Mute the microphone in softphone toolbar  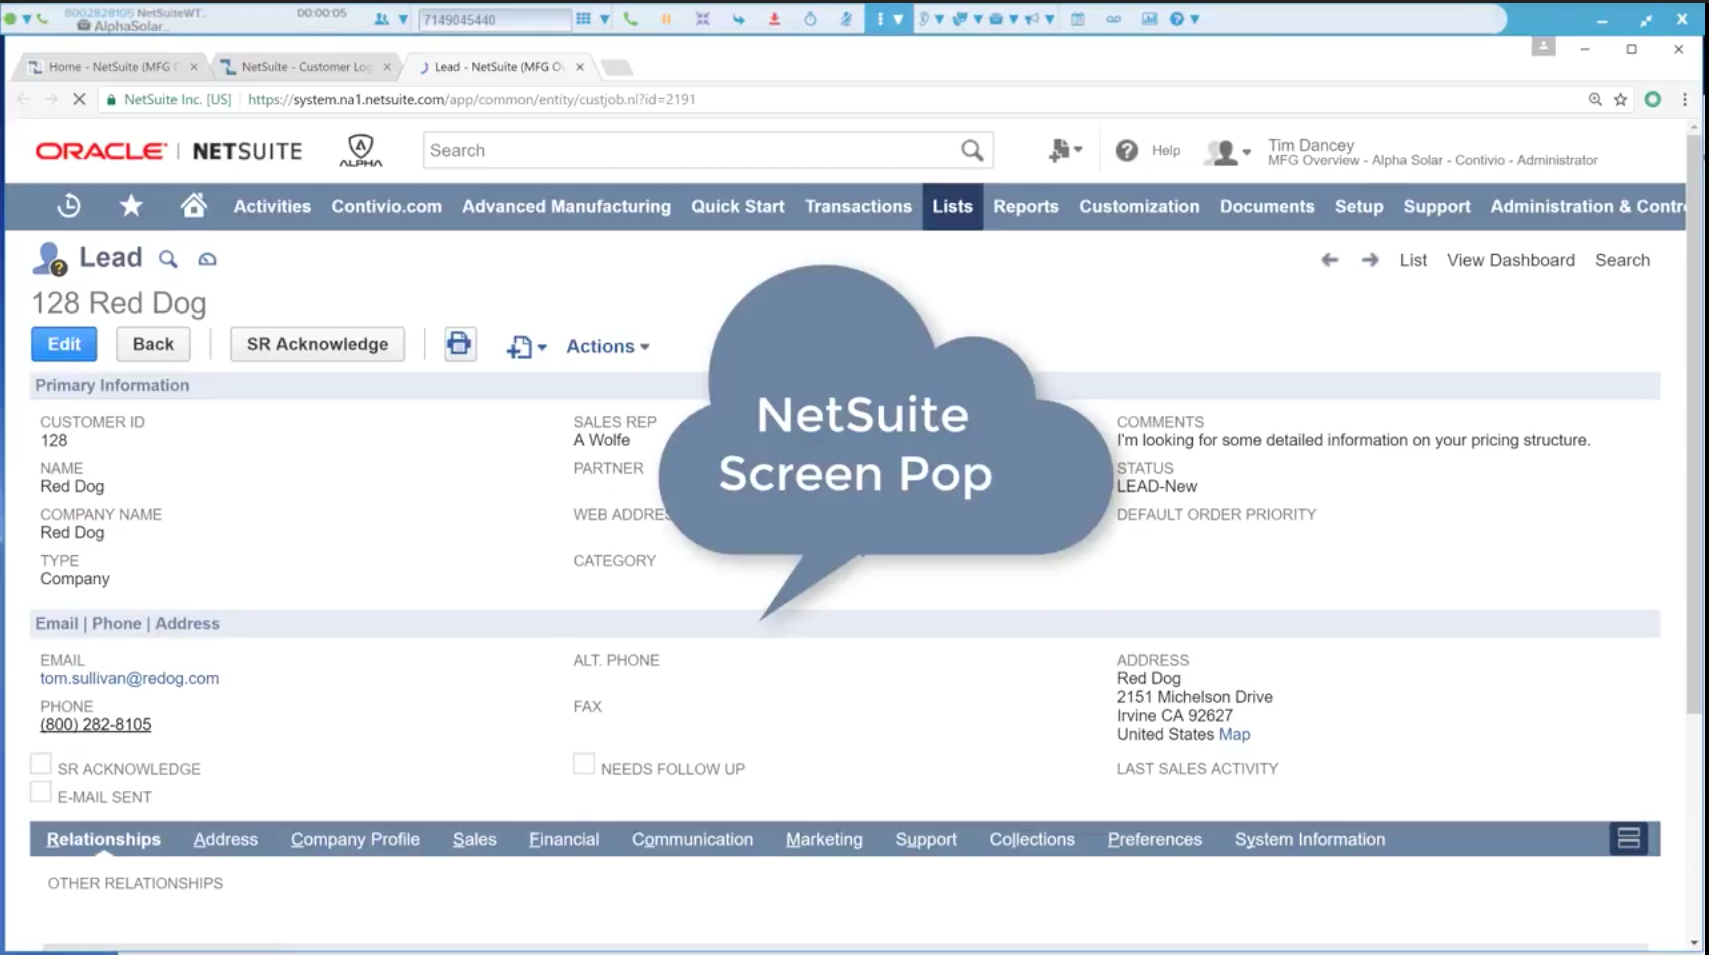pyautogui.click(x=846, y=19)
